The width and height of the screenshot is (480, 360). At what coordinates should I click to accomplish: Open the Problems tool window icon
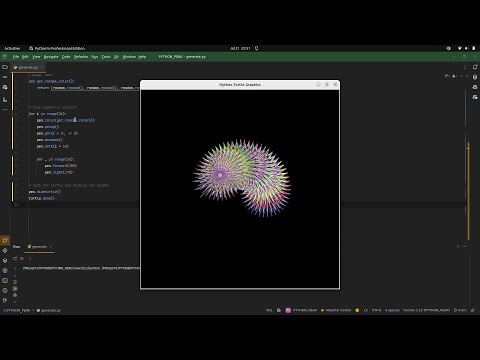(x=5, y=290)
